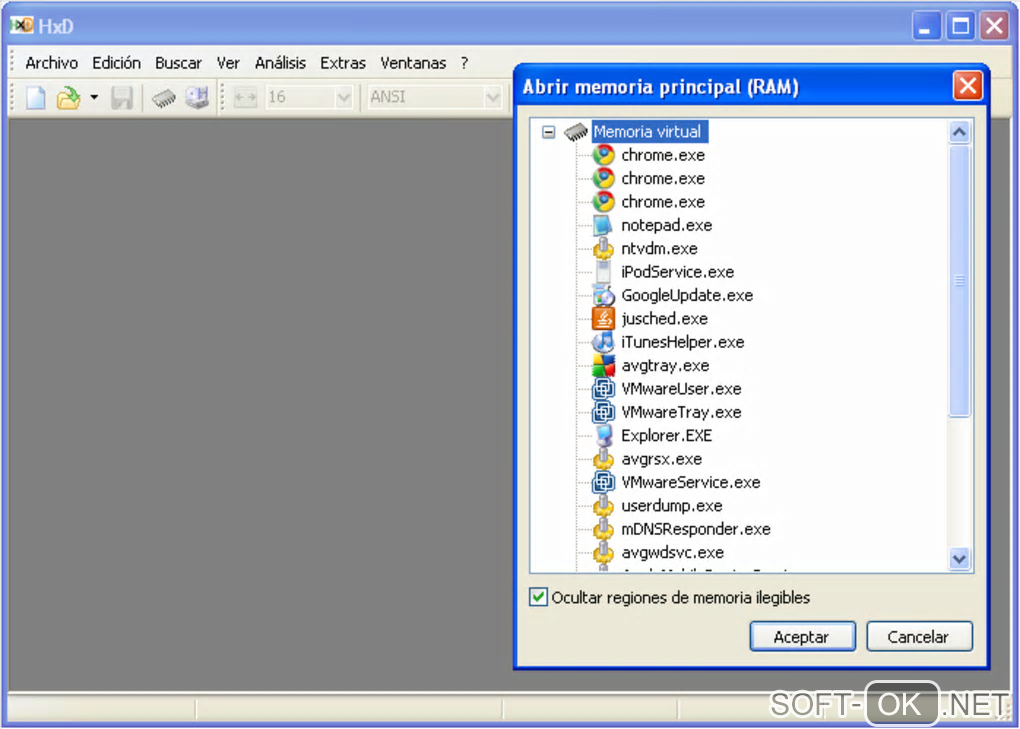The image size is (1020, 729).
Task: Click the process list scroll up arrow
Action: 960,133
